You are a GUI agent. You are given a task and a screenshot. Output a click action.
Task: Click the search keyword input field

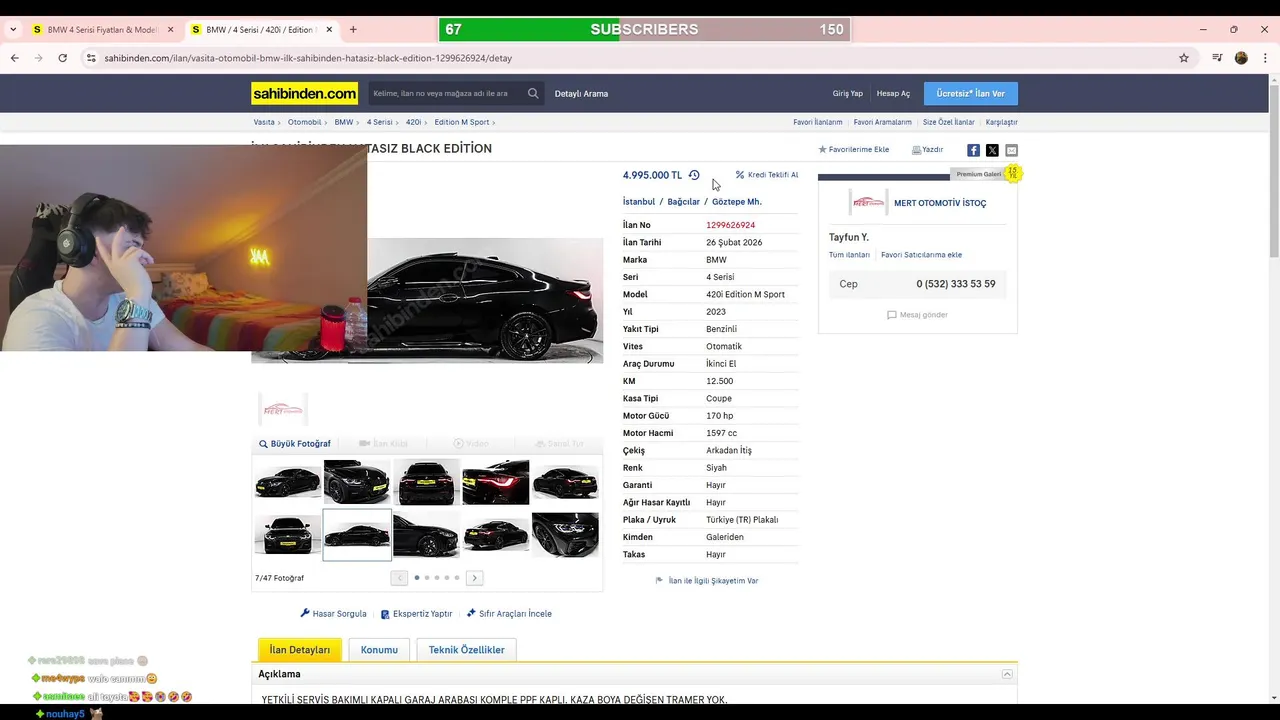[448, 93]
